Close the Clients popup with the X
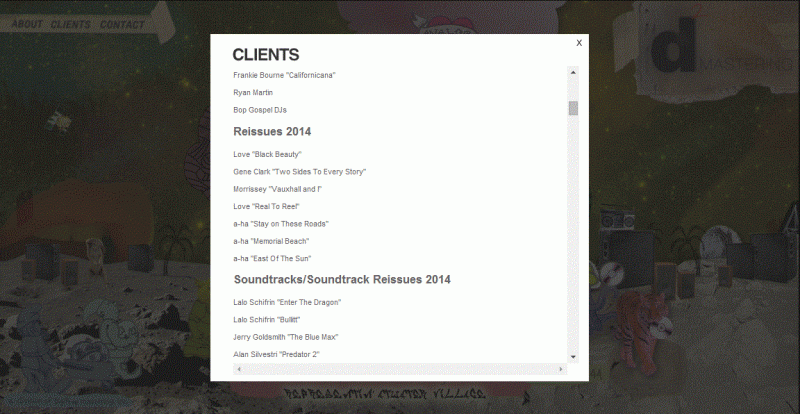 coord(579,43)
